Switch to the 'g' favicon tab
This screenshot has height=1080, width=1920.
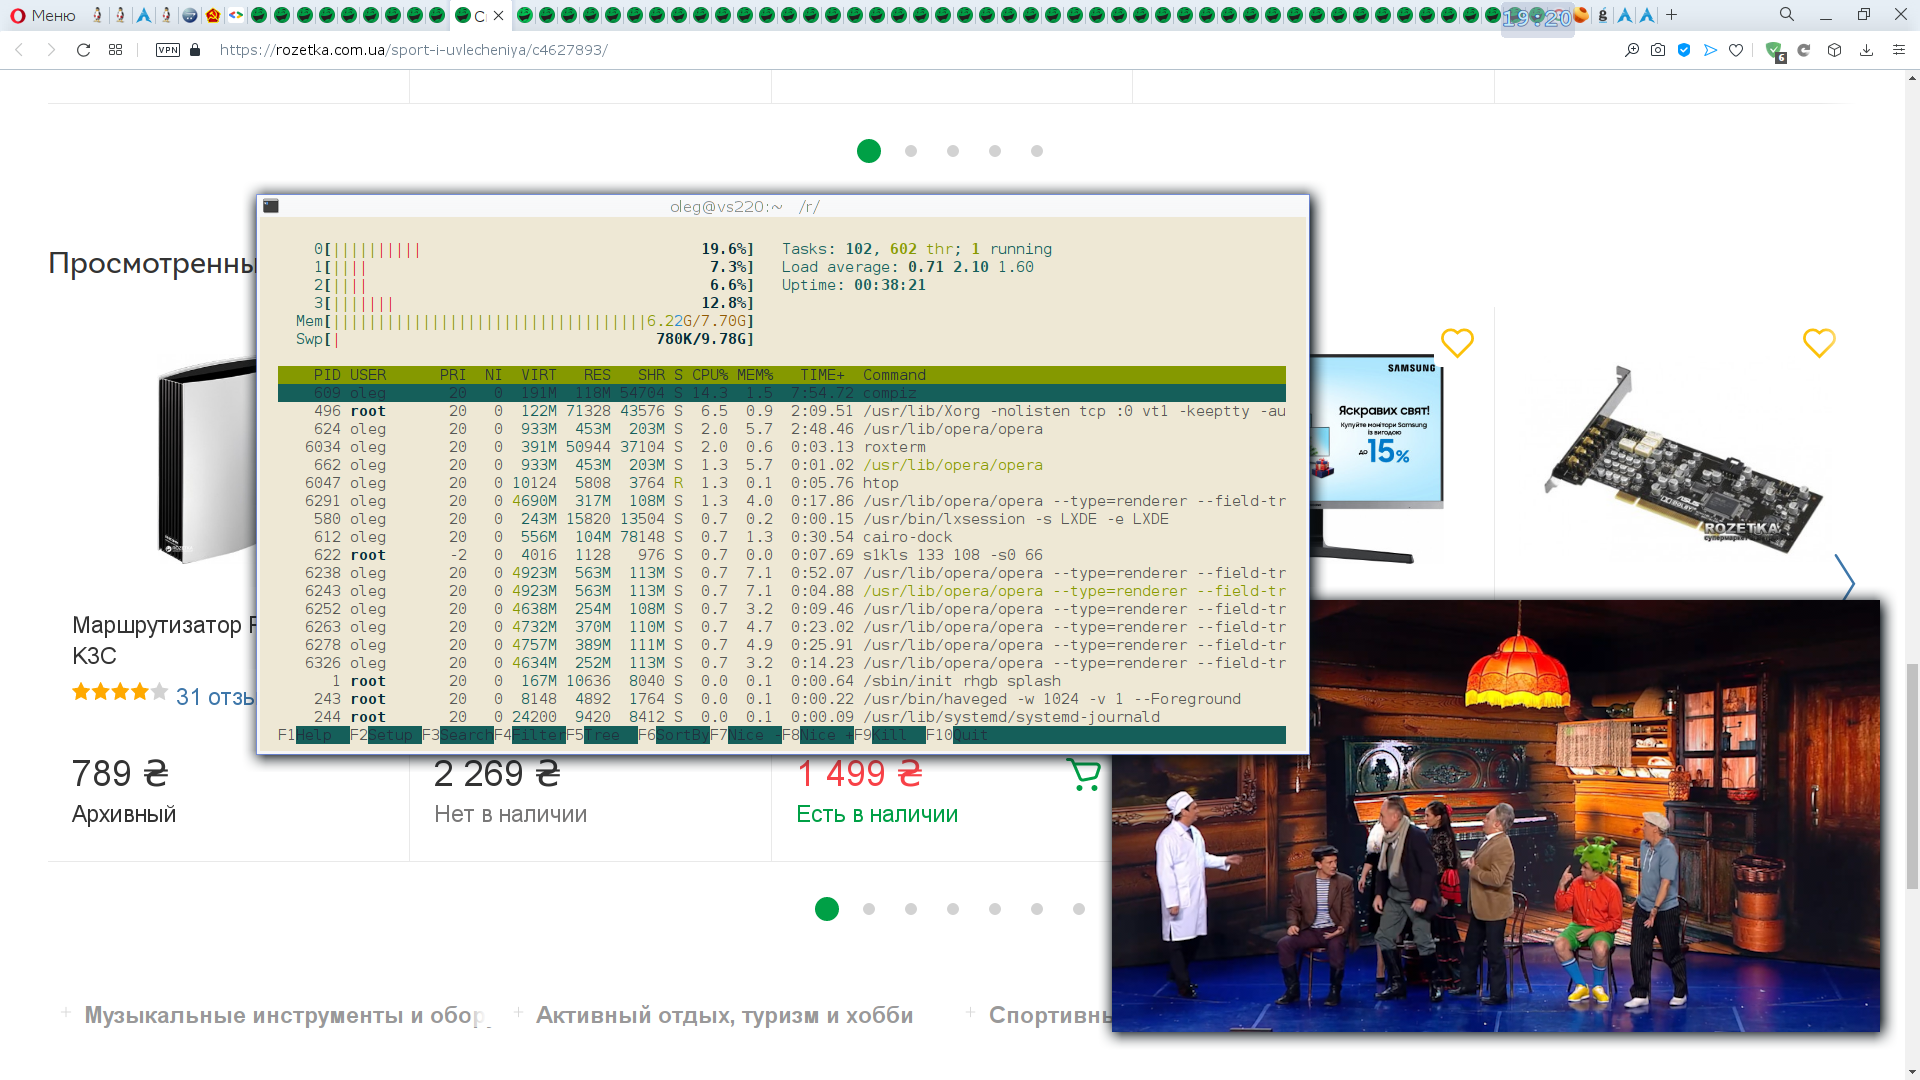1603,15
